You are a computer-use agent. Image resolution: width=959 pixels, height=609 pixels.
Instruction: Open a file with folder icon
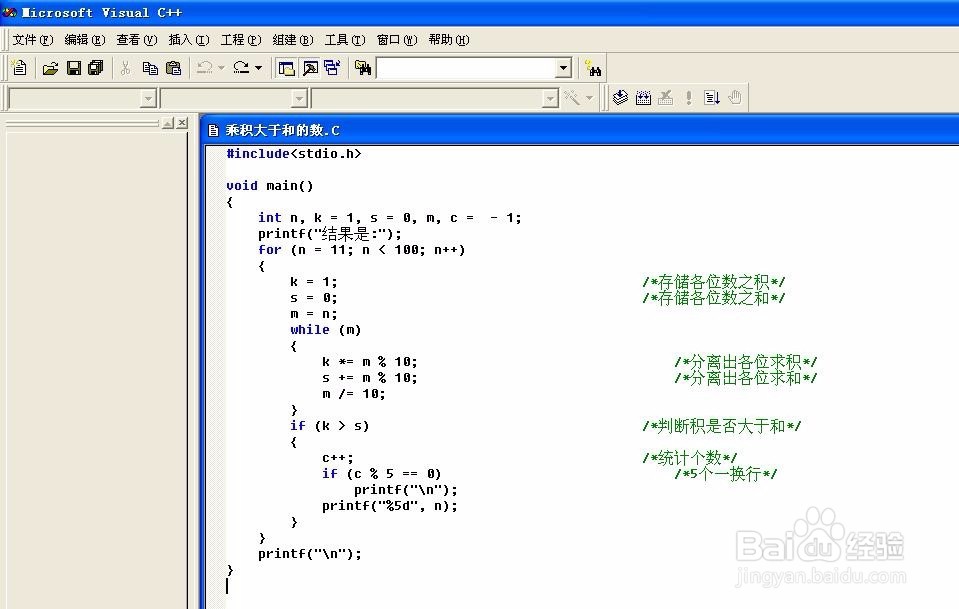pyautogui.click(x=50, y=68)
